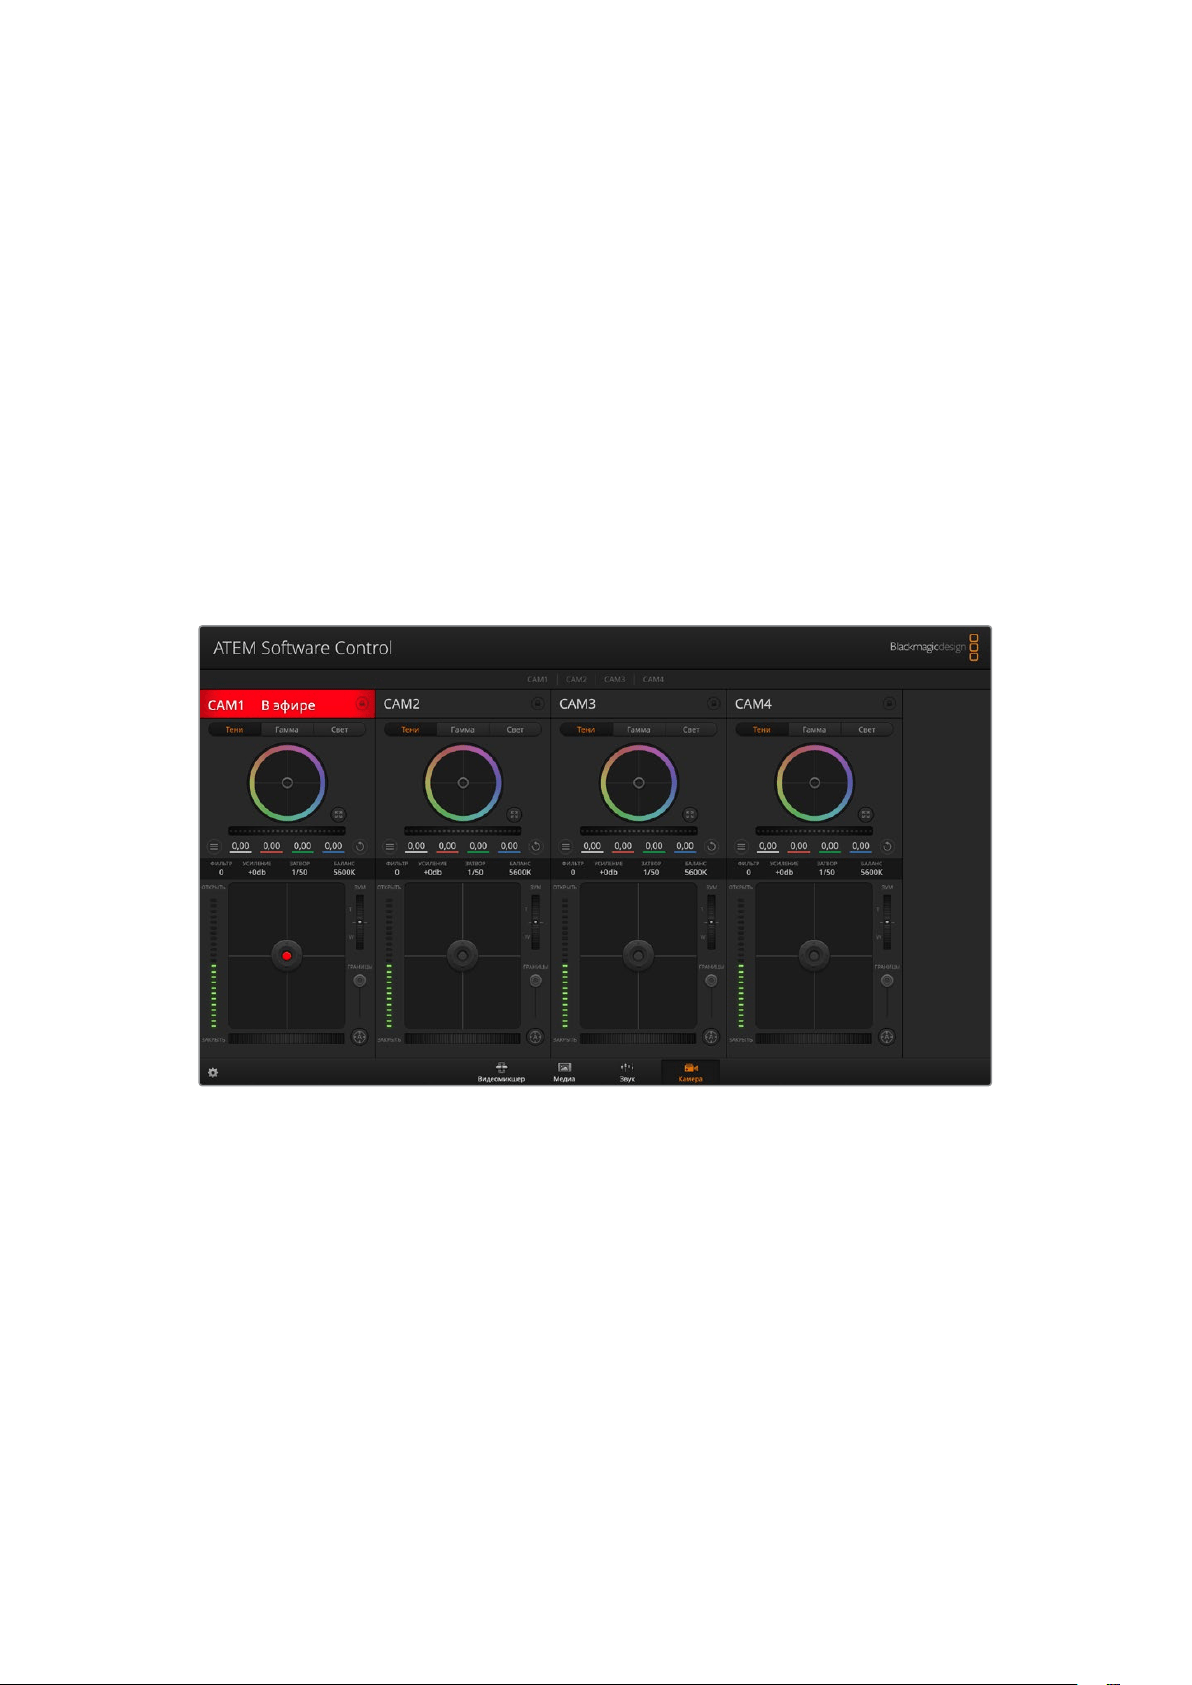
Task: Click the CAM4 zoom slider handle
Action: (x=887, y=922)
